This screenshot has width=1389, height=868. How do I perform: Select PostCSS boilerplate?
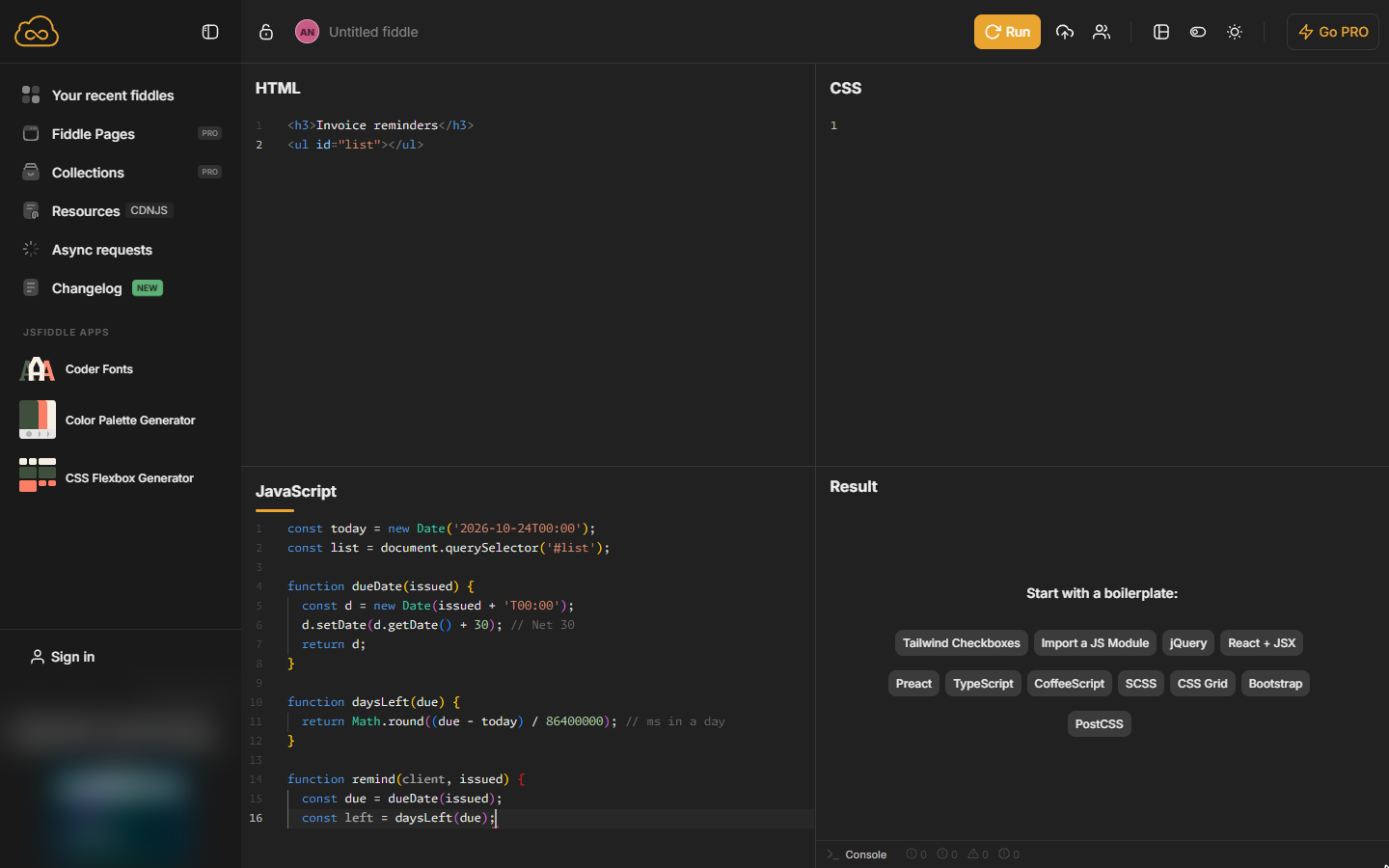click(1099, 724)
